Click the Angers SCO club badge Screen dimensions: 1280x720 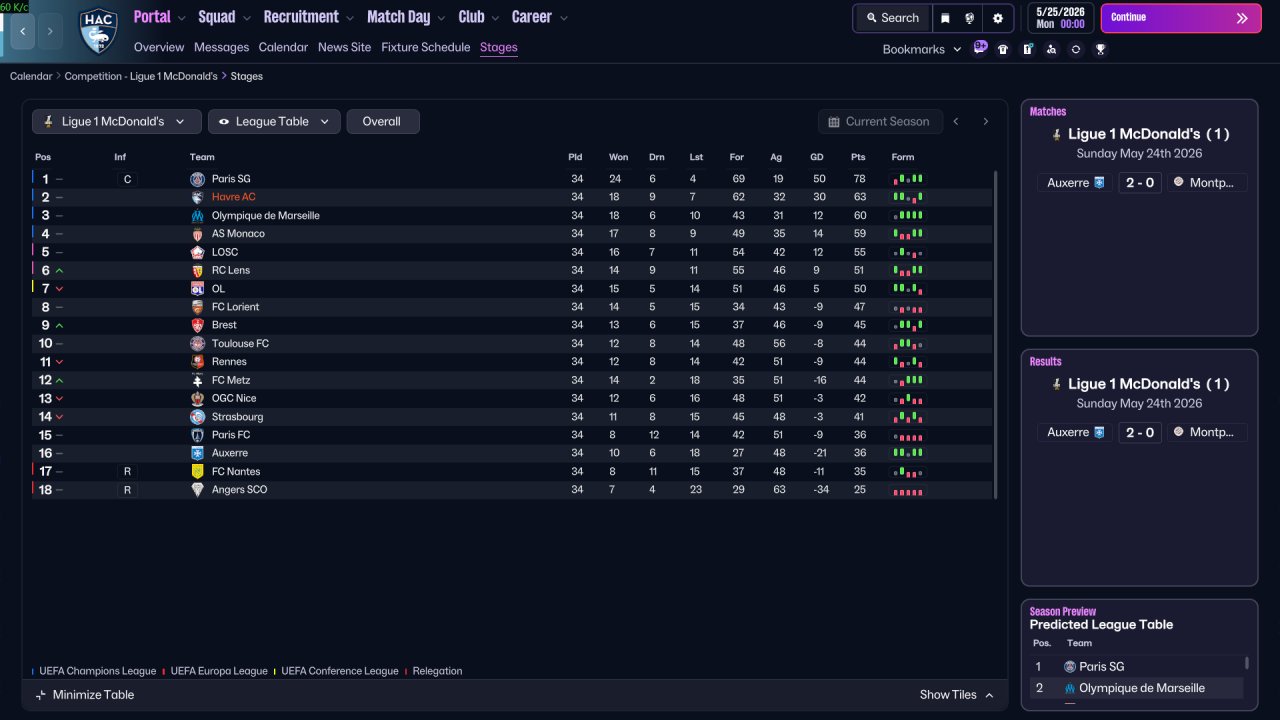pos(197,490)
